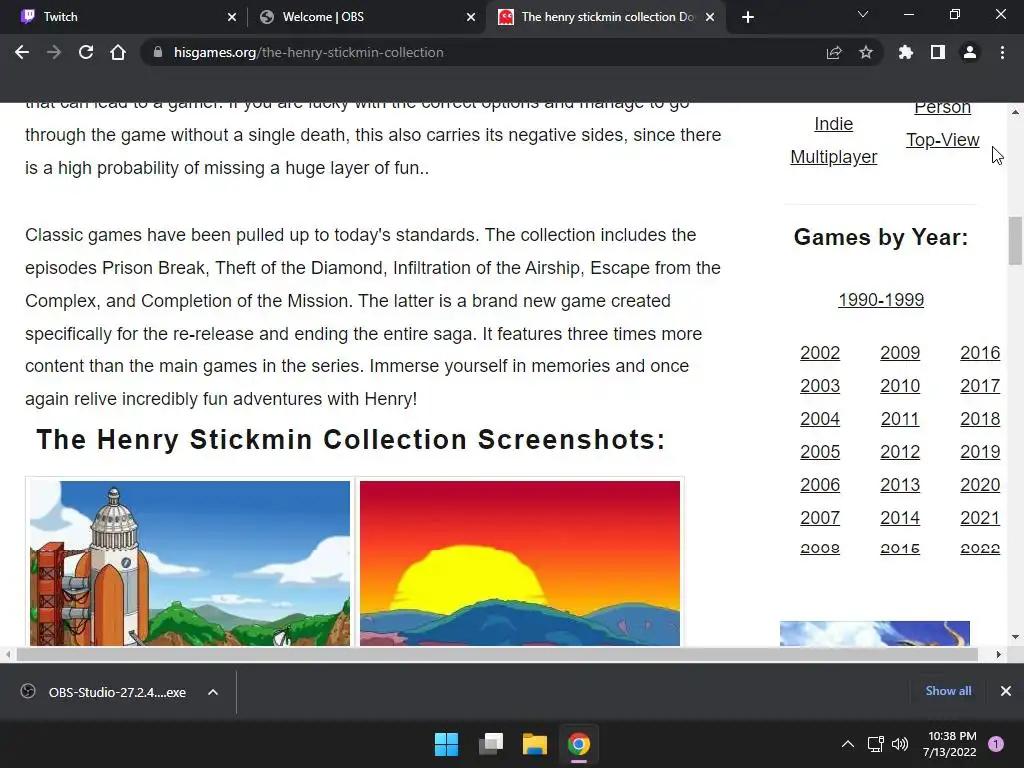Click the address bar URL

(x=308, y=52)
